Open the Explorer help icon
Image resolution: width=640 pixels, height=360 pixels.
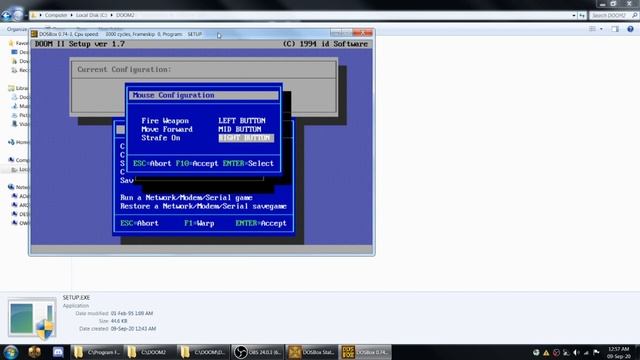pos(630,29)
